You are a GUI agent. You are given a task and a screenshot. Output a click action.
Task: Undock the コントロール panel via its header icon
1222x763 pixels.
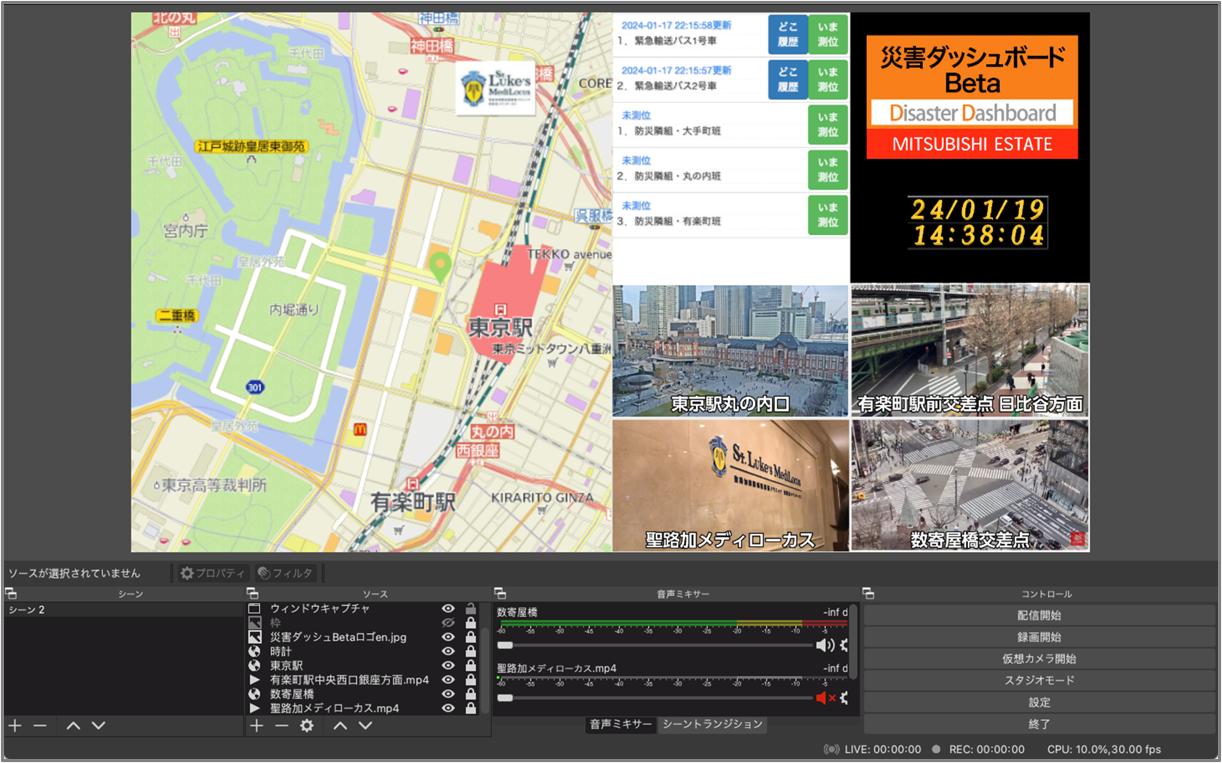tap(868, 594)
